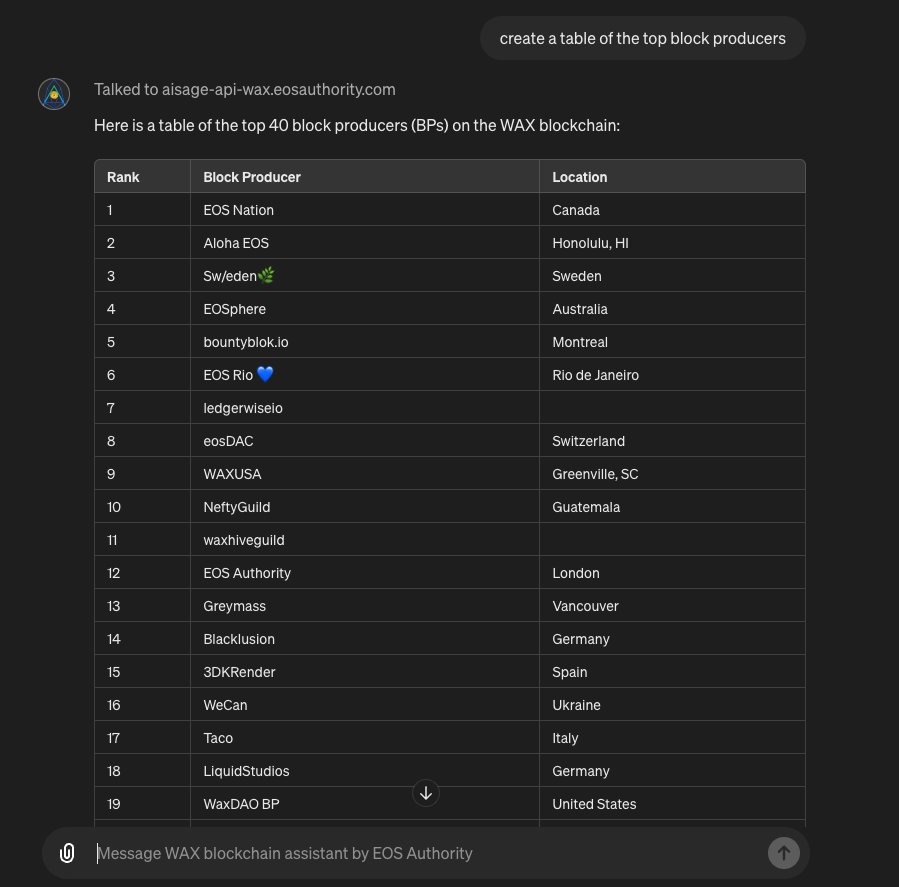The width and height of the screenshot is (899, 887).
Task: Click the user prompt message bubble
Action: pos(642,39)
